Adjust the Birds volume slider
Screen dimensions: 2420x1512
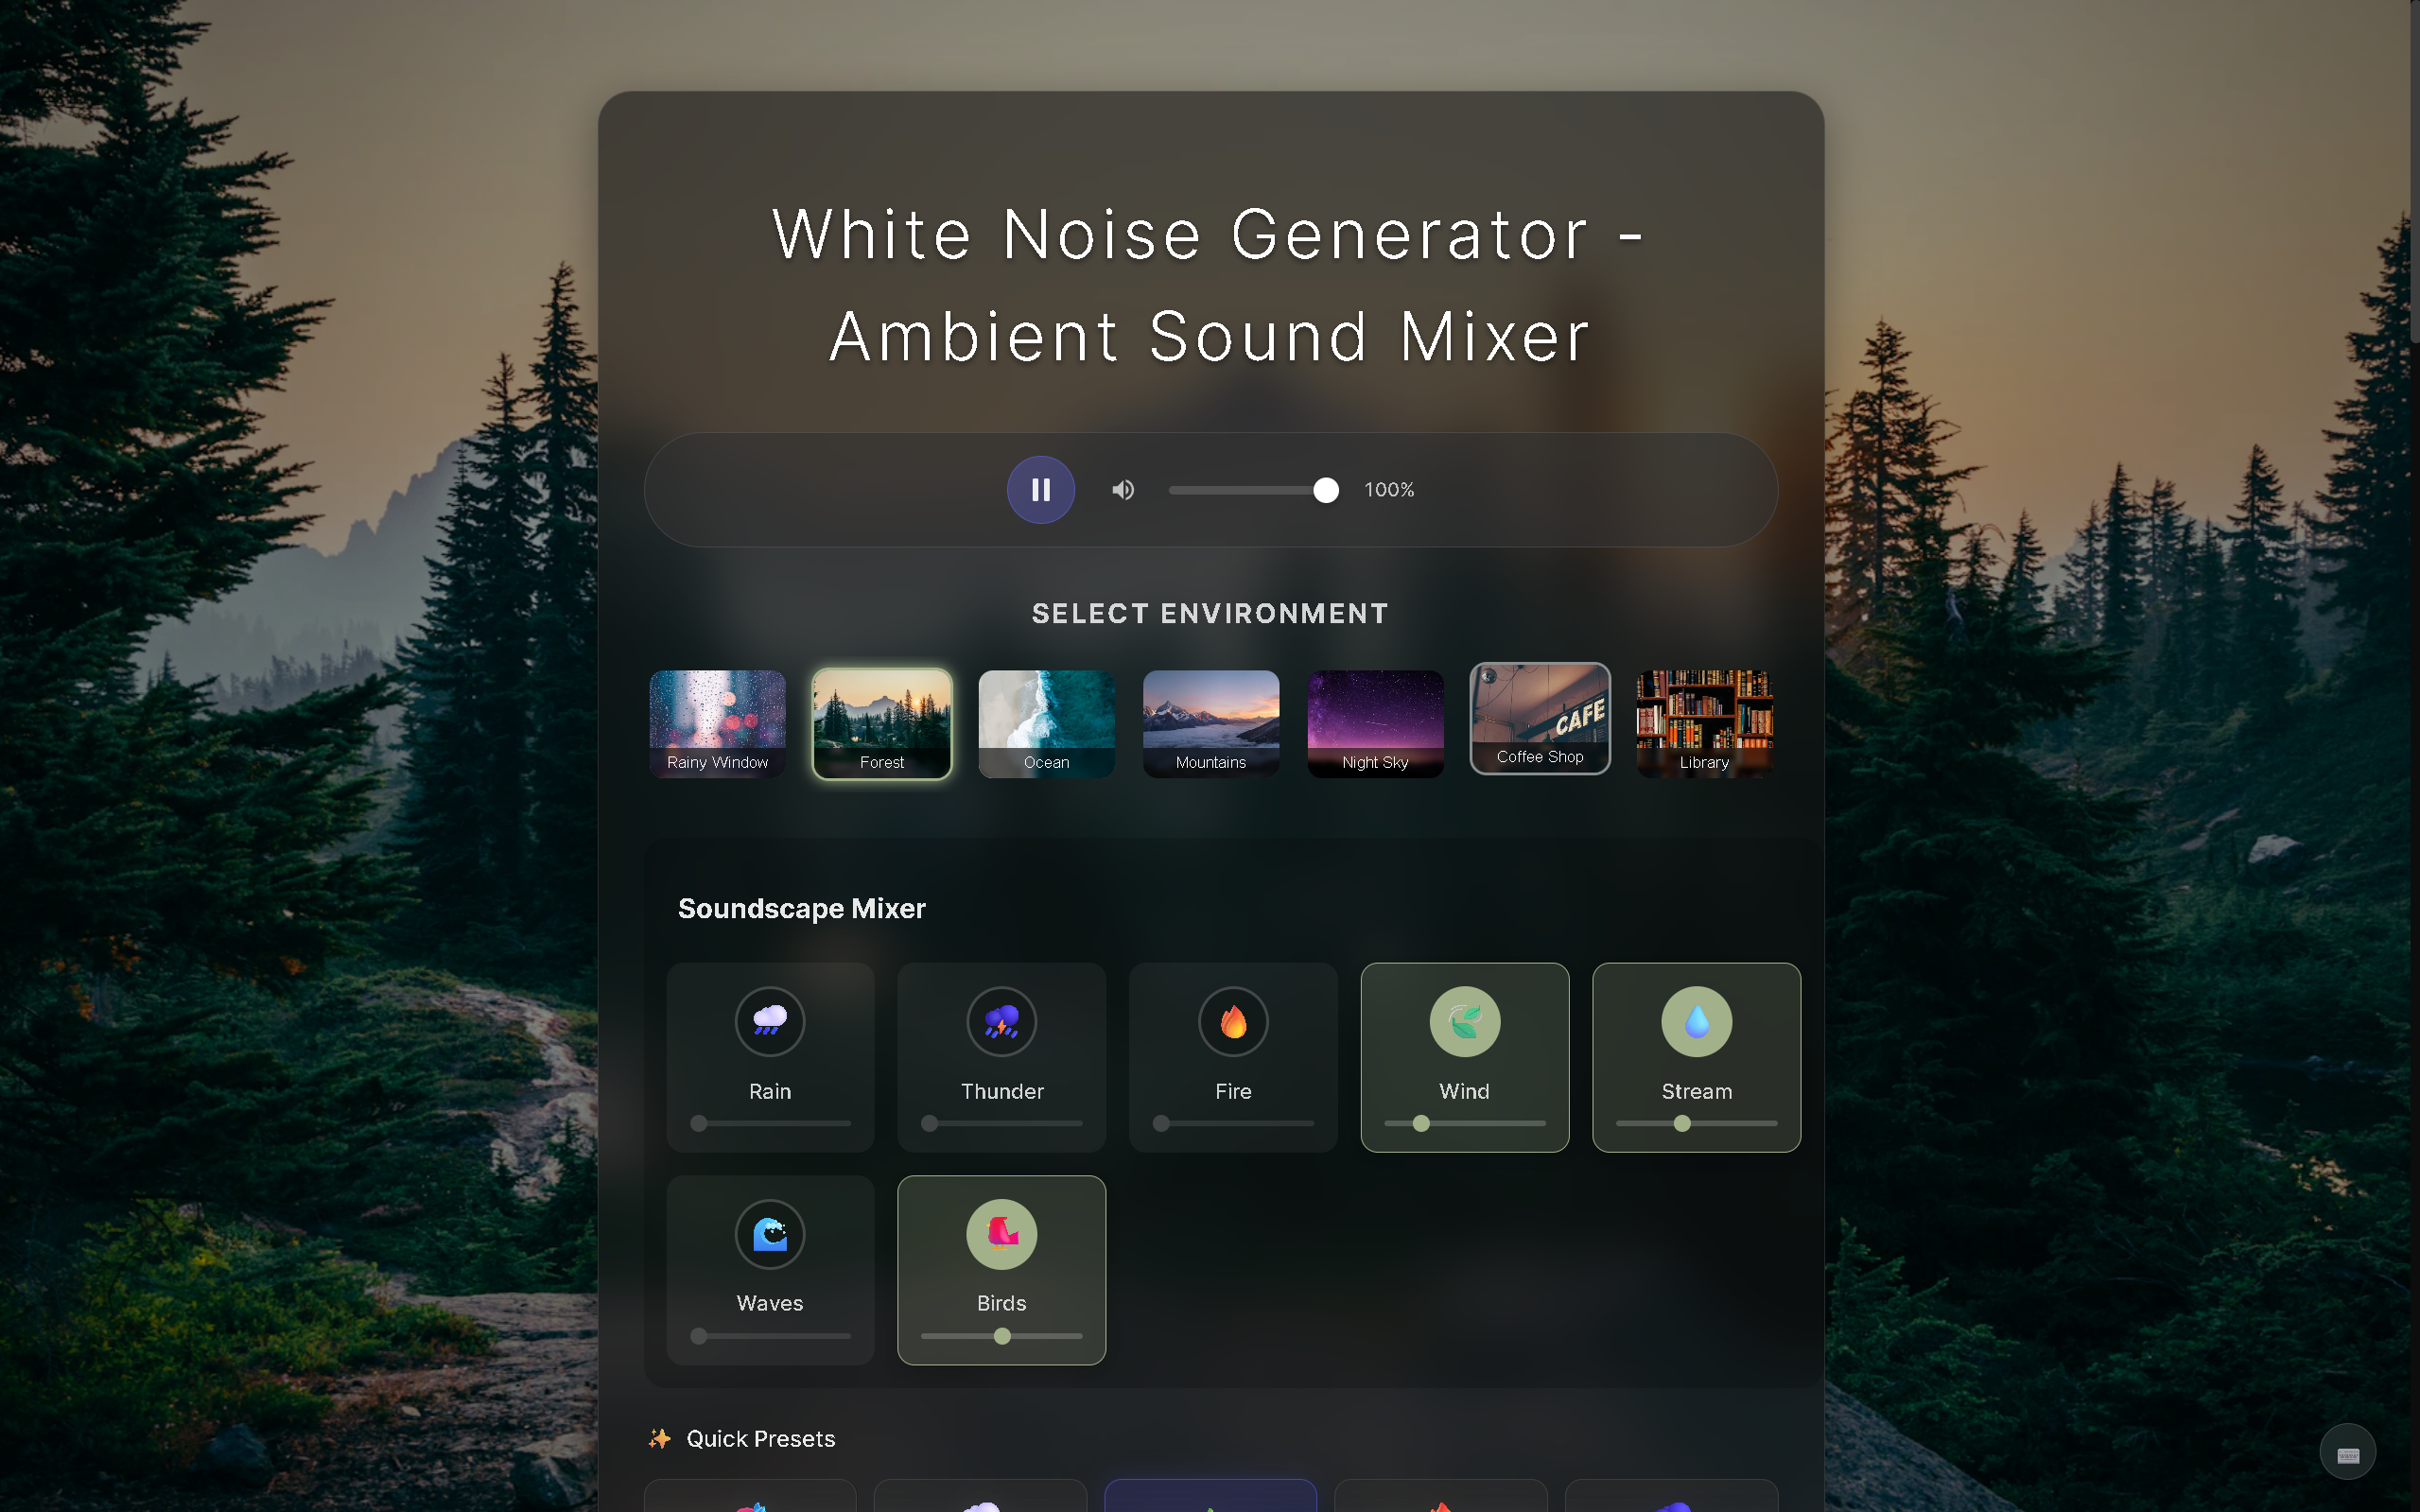click(1001, 1336)
